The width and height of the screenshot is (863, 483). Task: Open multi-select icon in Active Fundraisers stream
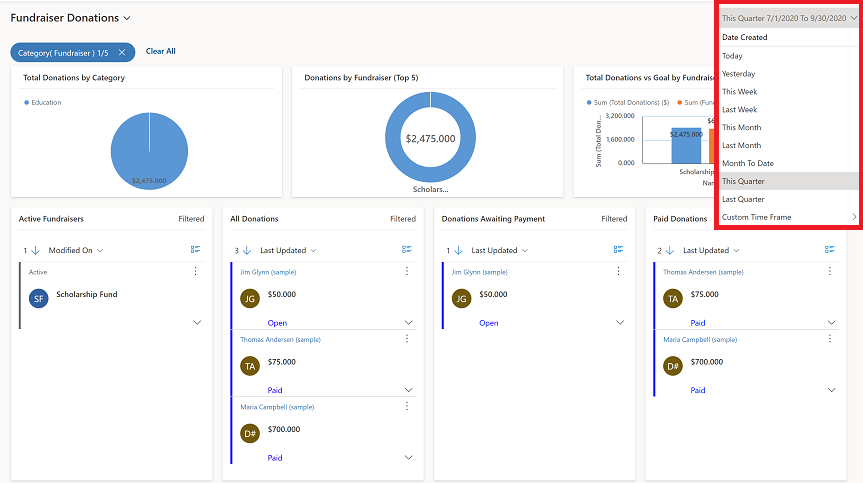click(x=196, y=250)
